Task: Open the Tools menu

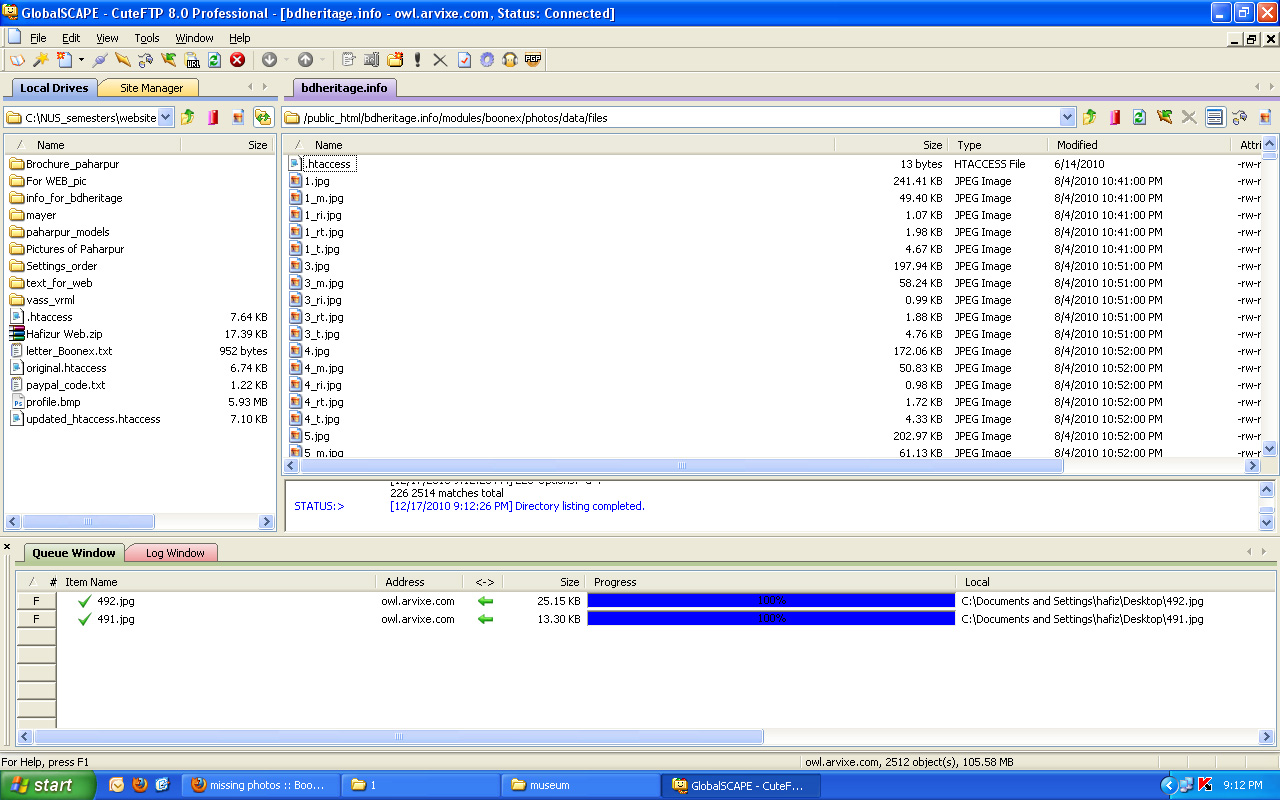Action: (147, 38)
